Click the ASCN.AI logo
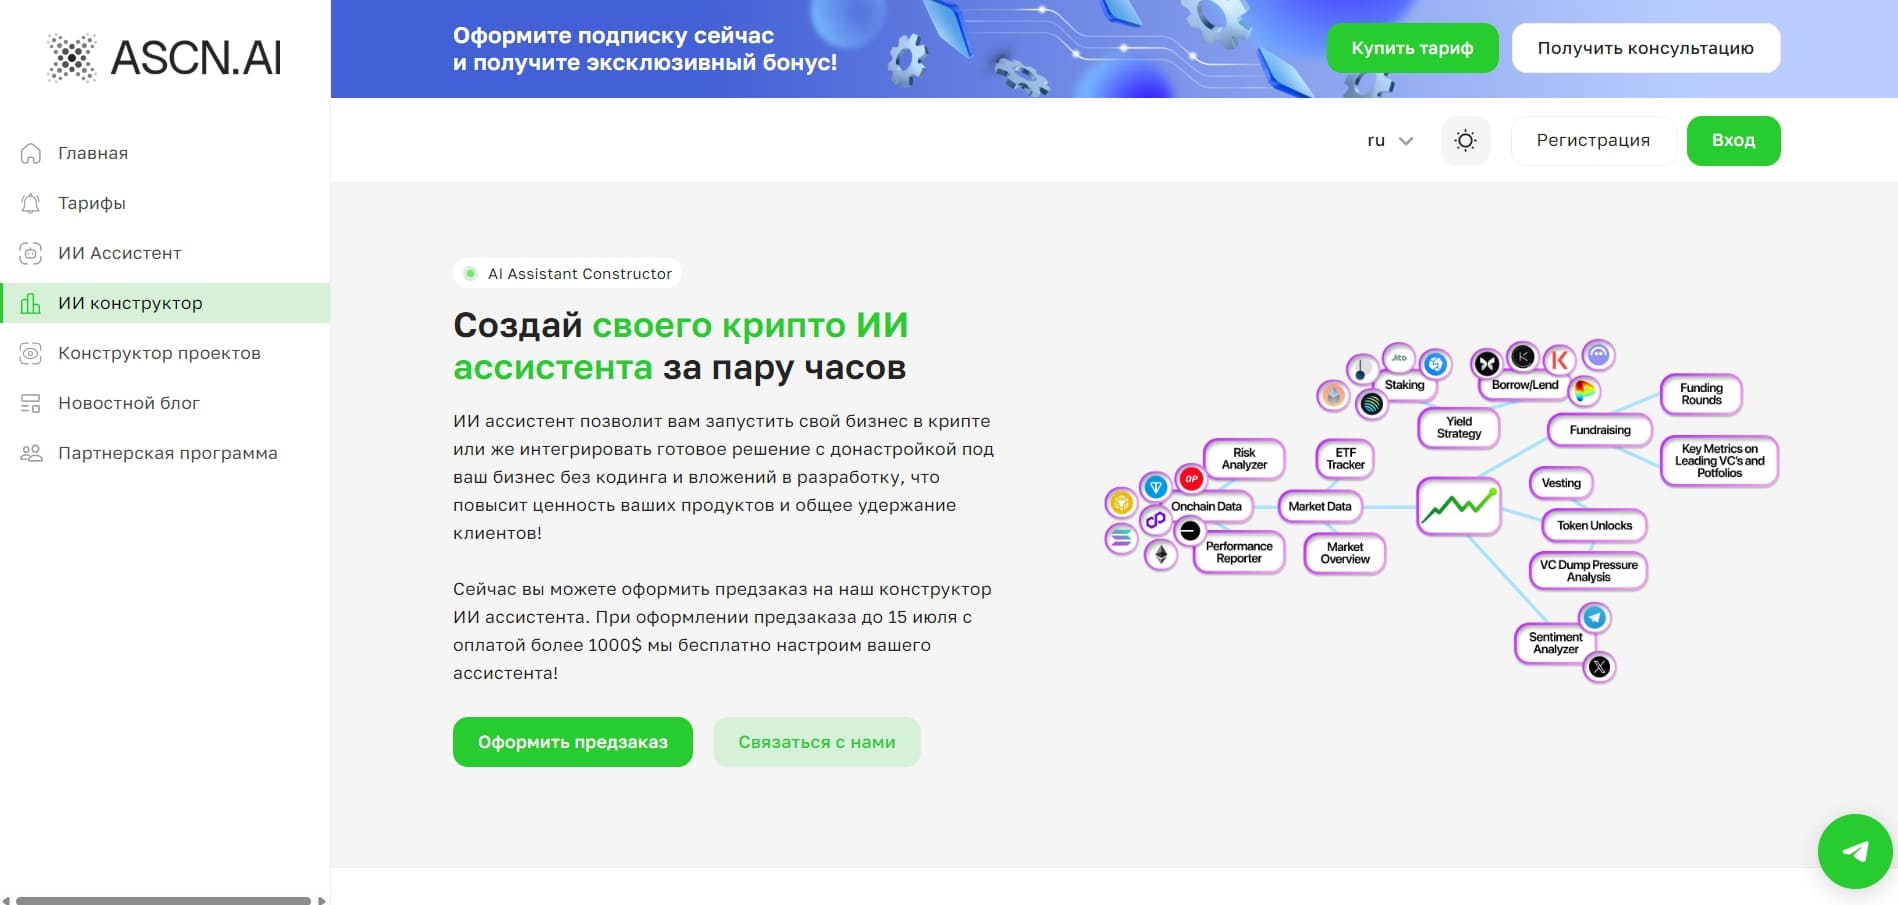Viewport: 1898px width, 905px height. (x=165, y=57)
